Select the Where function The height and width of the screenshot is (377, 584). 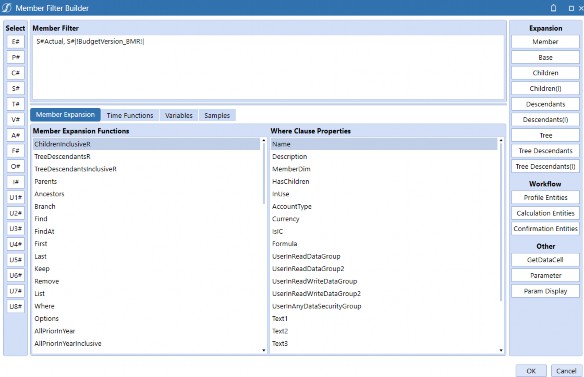[x=146, y=306]
